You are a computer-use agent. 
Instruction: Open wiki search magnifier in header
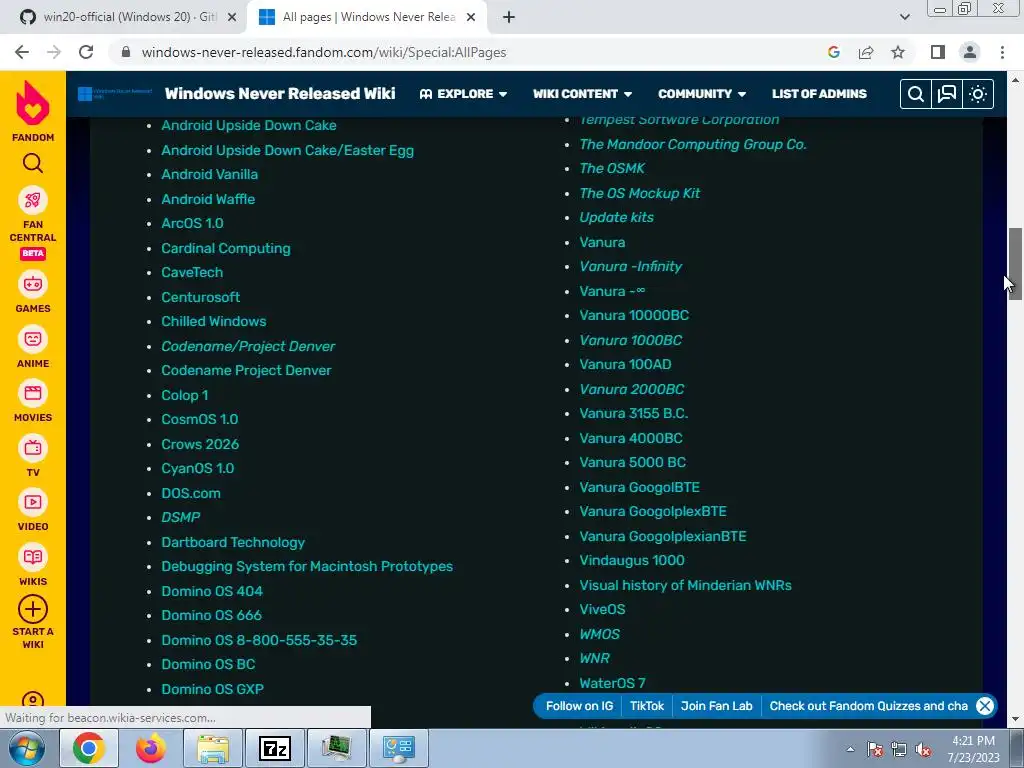(x=916, y=94)
